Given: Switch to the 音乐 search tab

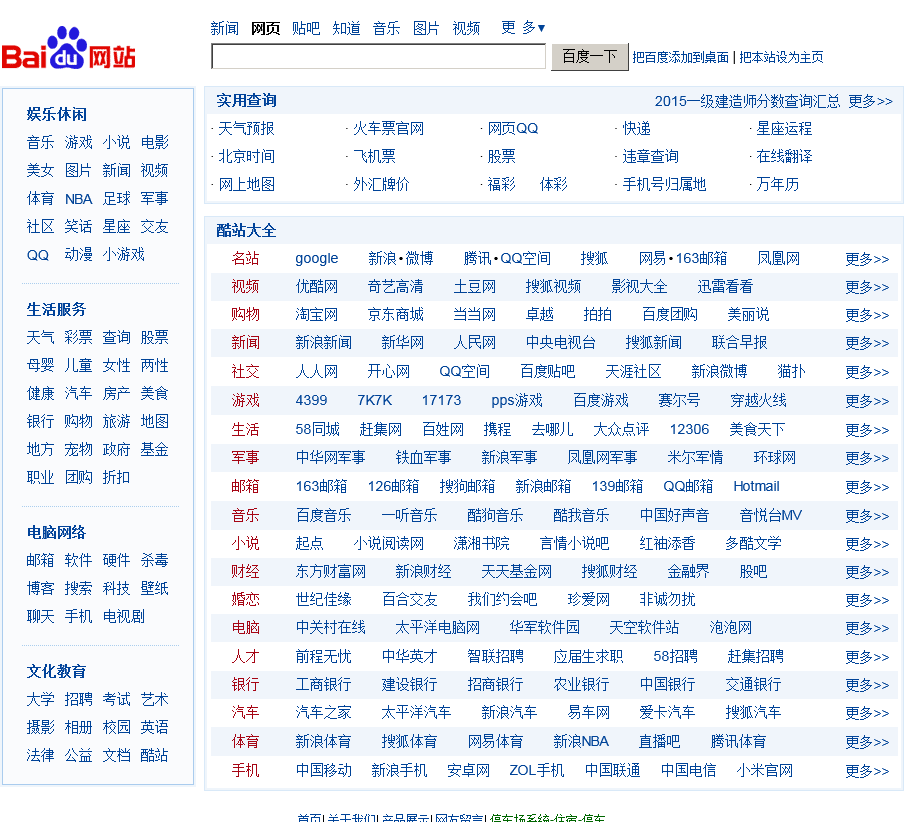Looking at the screenshot, I should click(x=386, y=28).
